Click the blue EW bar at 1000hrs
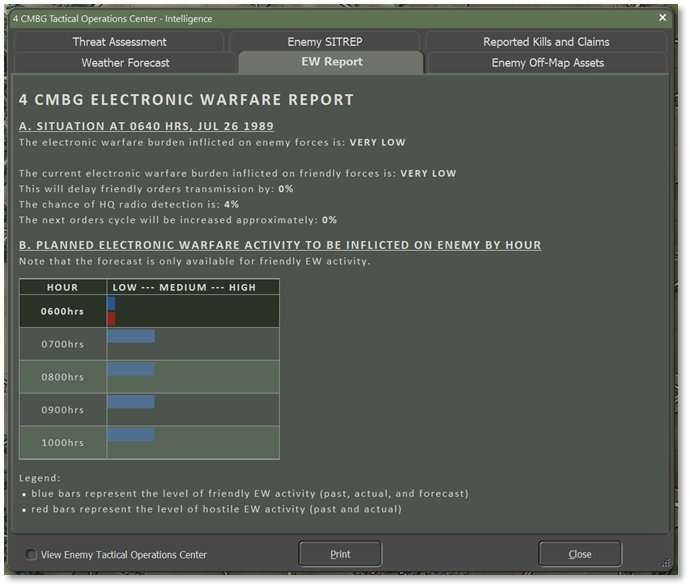Viewport: 690px width, 587px height. click(x=131, y=435)
